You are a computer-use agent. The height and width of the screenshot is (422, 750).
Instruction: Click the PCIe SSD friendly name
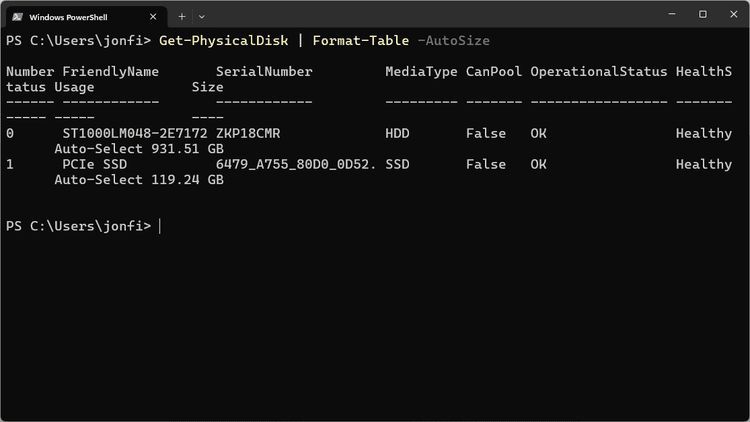coord(95,164)
